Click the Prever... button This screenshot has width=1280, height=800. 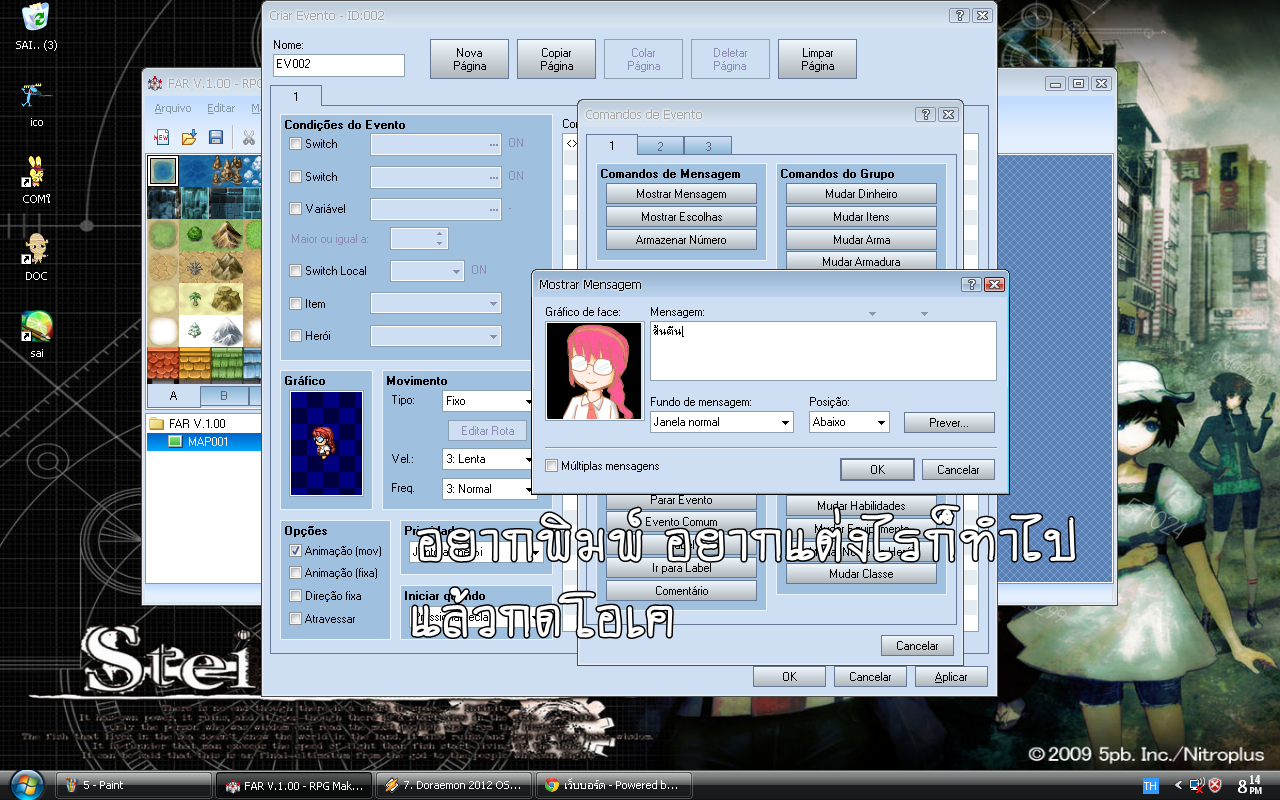(x=949, y=423)
